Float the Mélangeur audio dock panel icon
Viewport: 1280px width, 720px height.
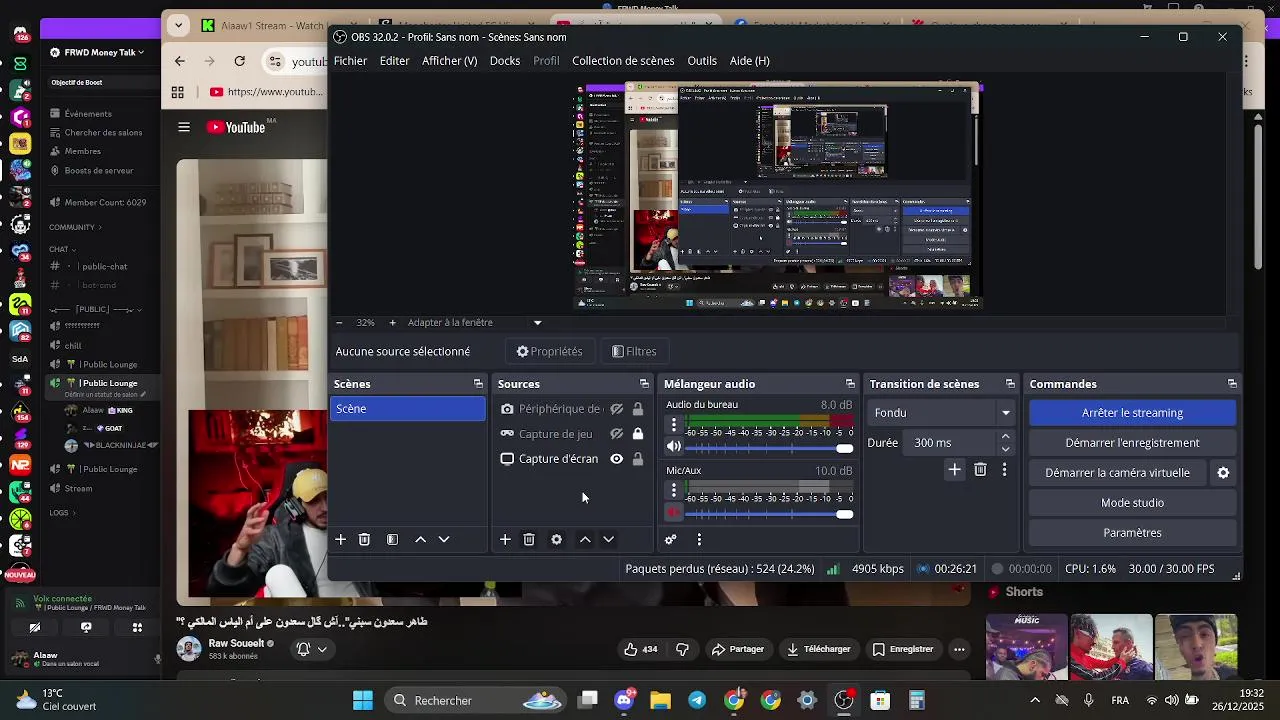point(850,384)
